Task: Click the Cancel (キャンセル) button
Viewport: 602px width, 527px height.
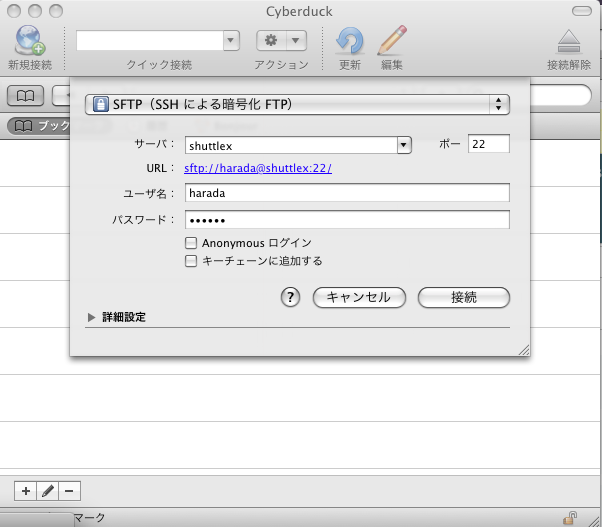Action: coord(358,297)
